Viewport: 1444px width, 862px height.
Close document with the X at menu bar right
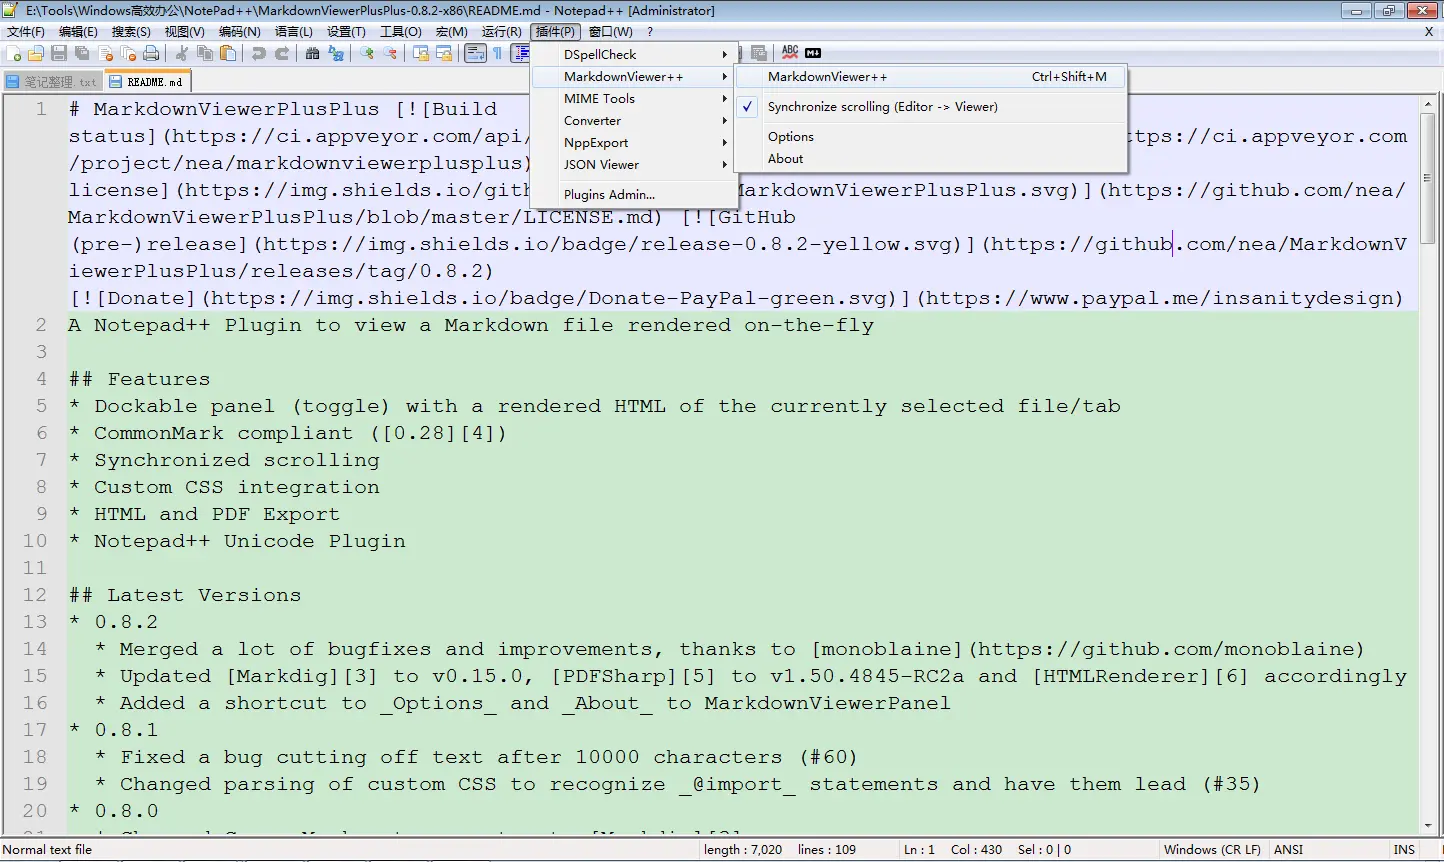point(1429,32)
